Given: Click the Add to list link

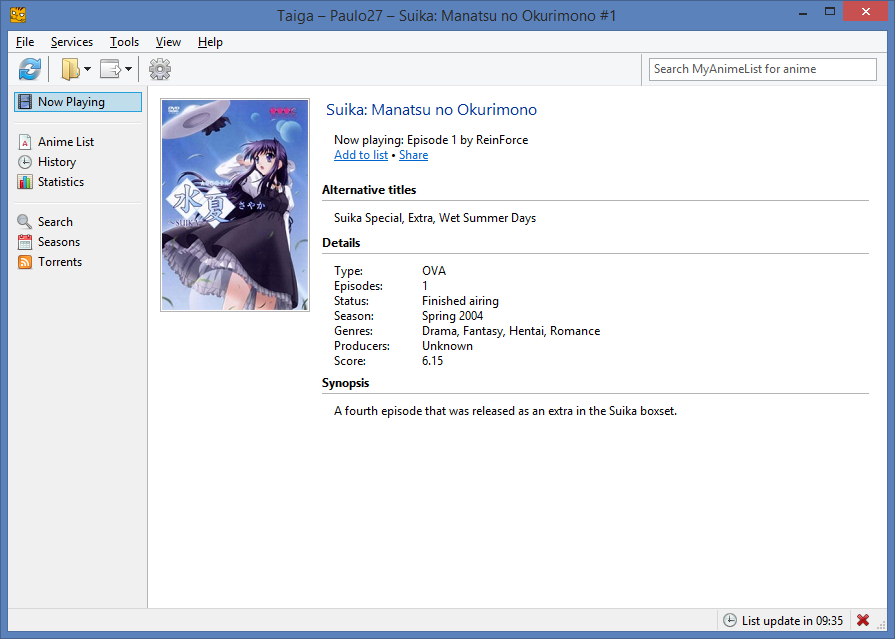Looking at the screenshot, I should 361,155.
